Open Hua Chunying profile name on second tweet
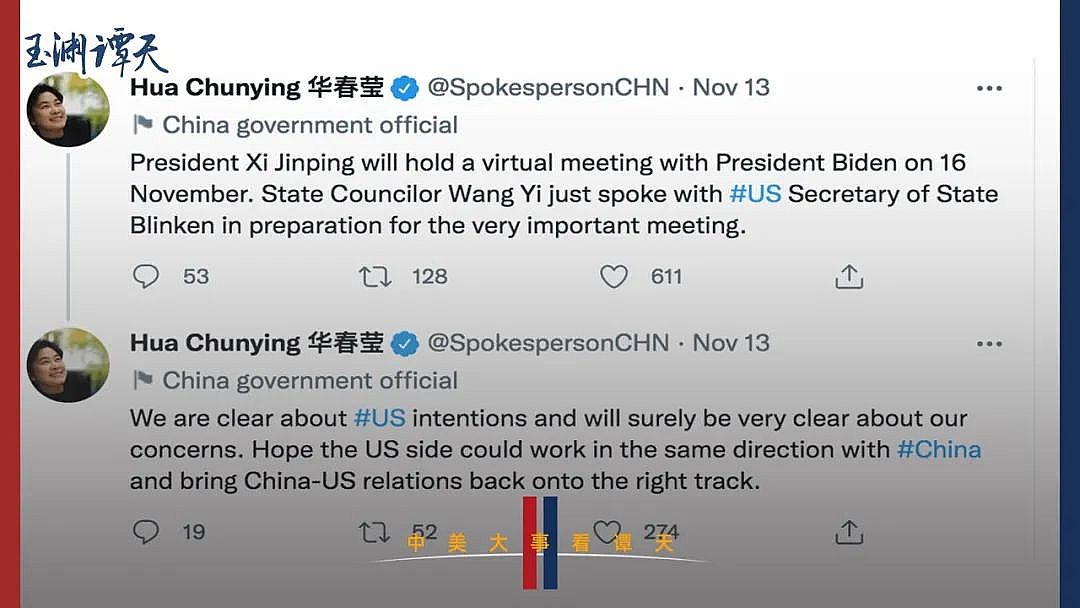The image size is (1080, 608). tap(215, 343)
